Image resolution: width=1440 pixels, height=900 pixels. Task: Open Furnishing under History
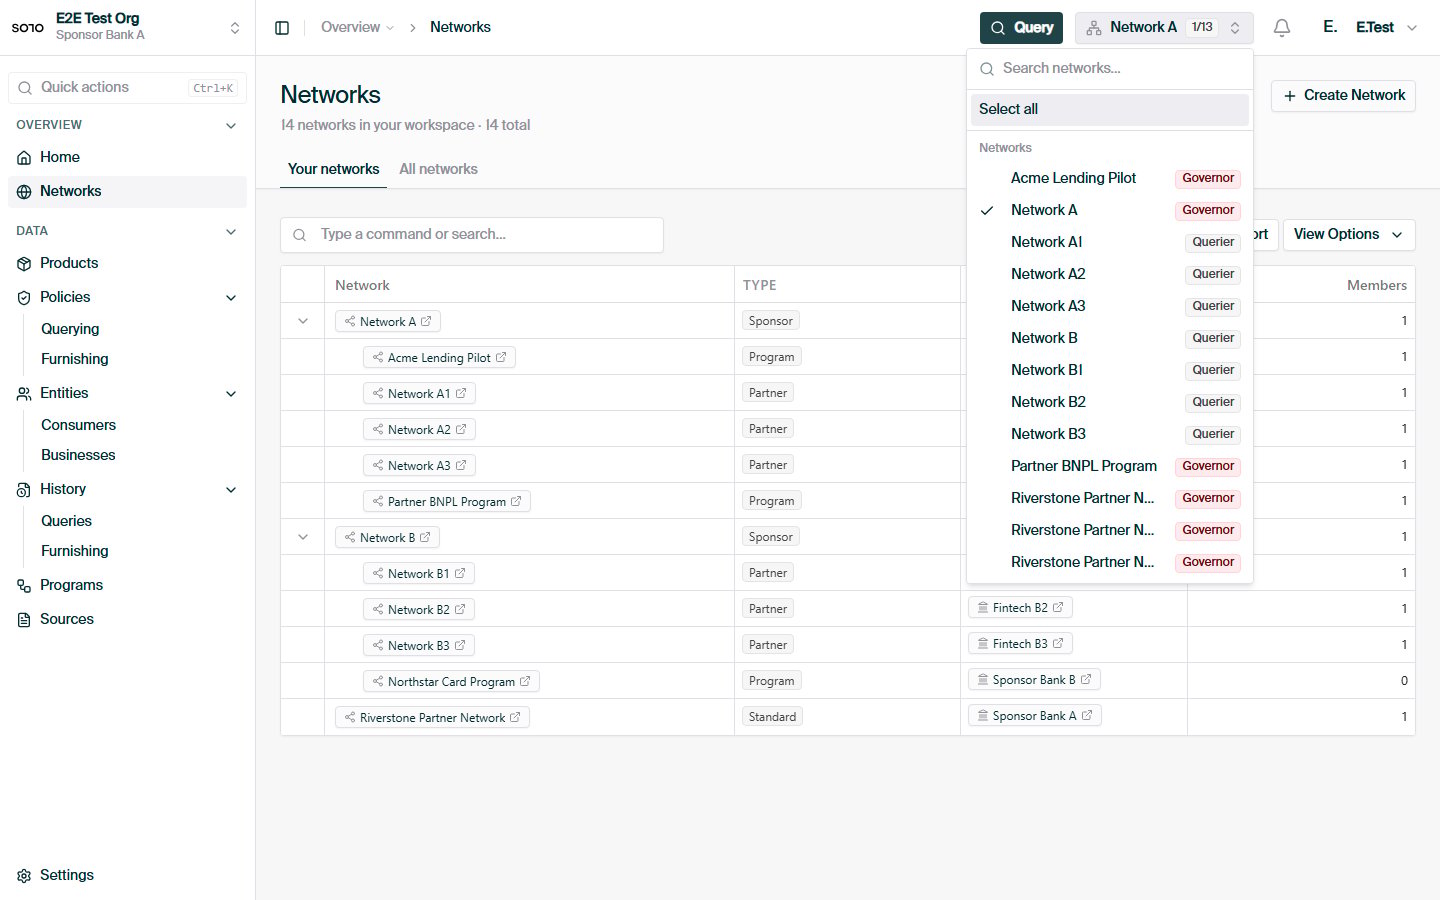pyautogui.click(x=74, y=552)
